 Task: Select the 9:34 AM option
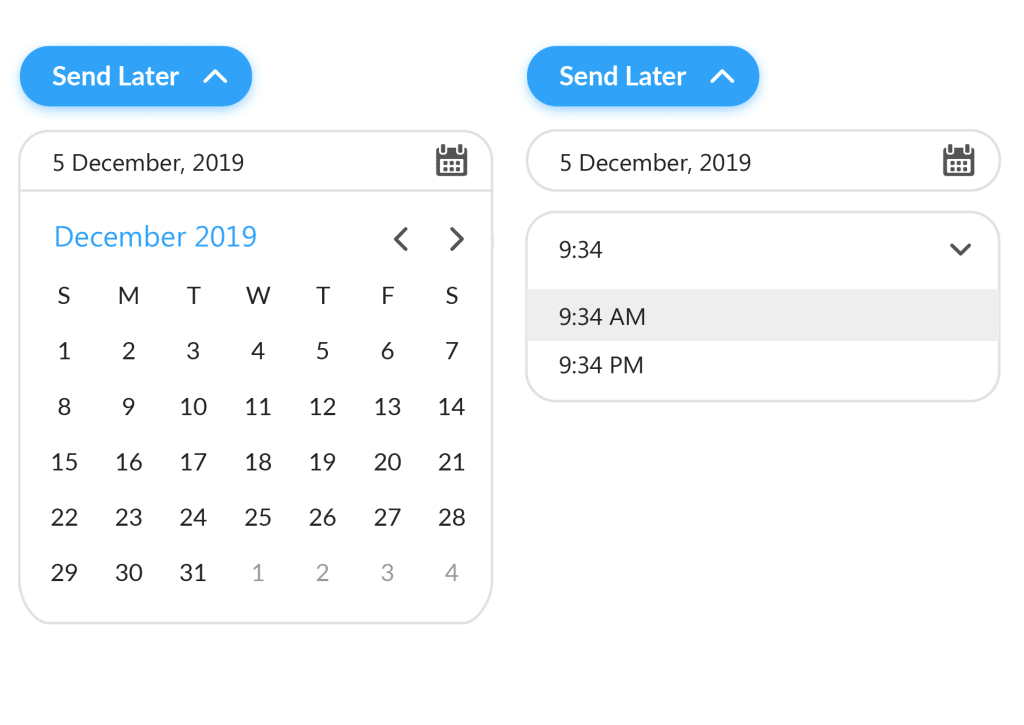(x=602, y=315)
